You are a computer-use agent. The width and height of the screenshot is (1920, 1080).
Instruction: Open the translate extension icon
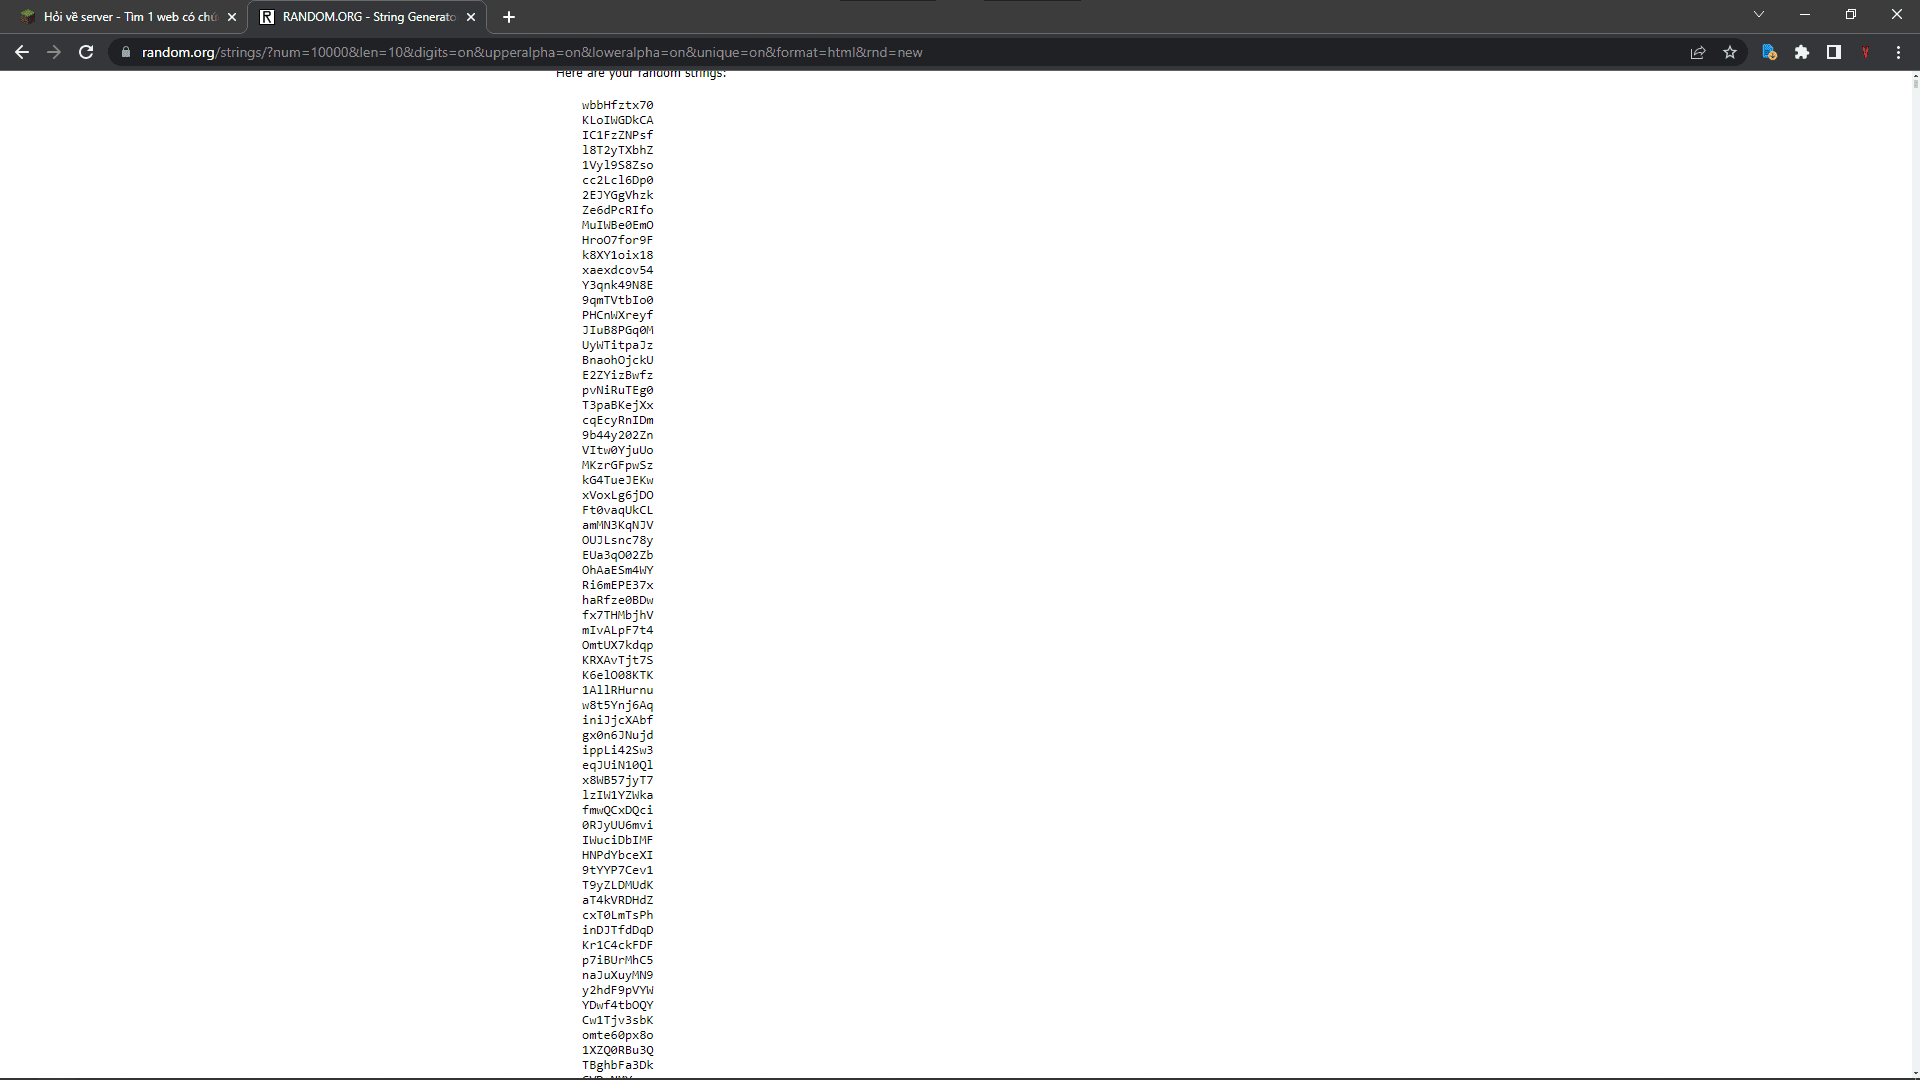(1769, 52)
